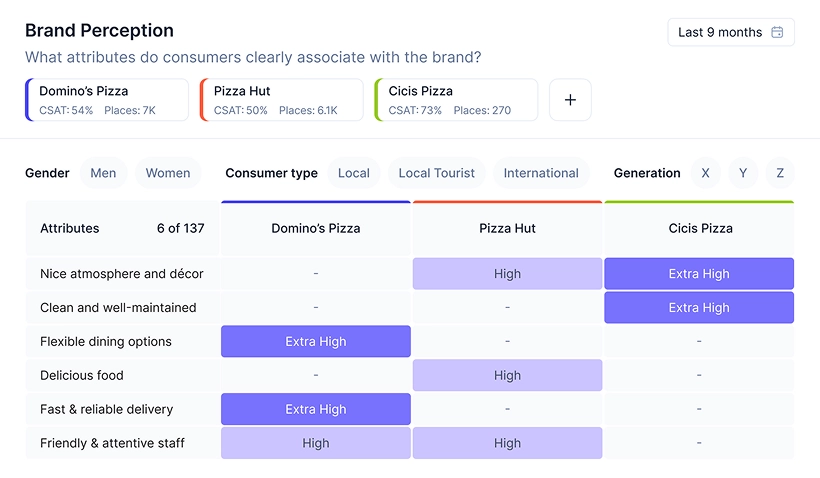The image size is (820, 478).
Task: Toggle Generation Z filter
Action: (x=780, y=173)
